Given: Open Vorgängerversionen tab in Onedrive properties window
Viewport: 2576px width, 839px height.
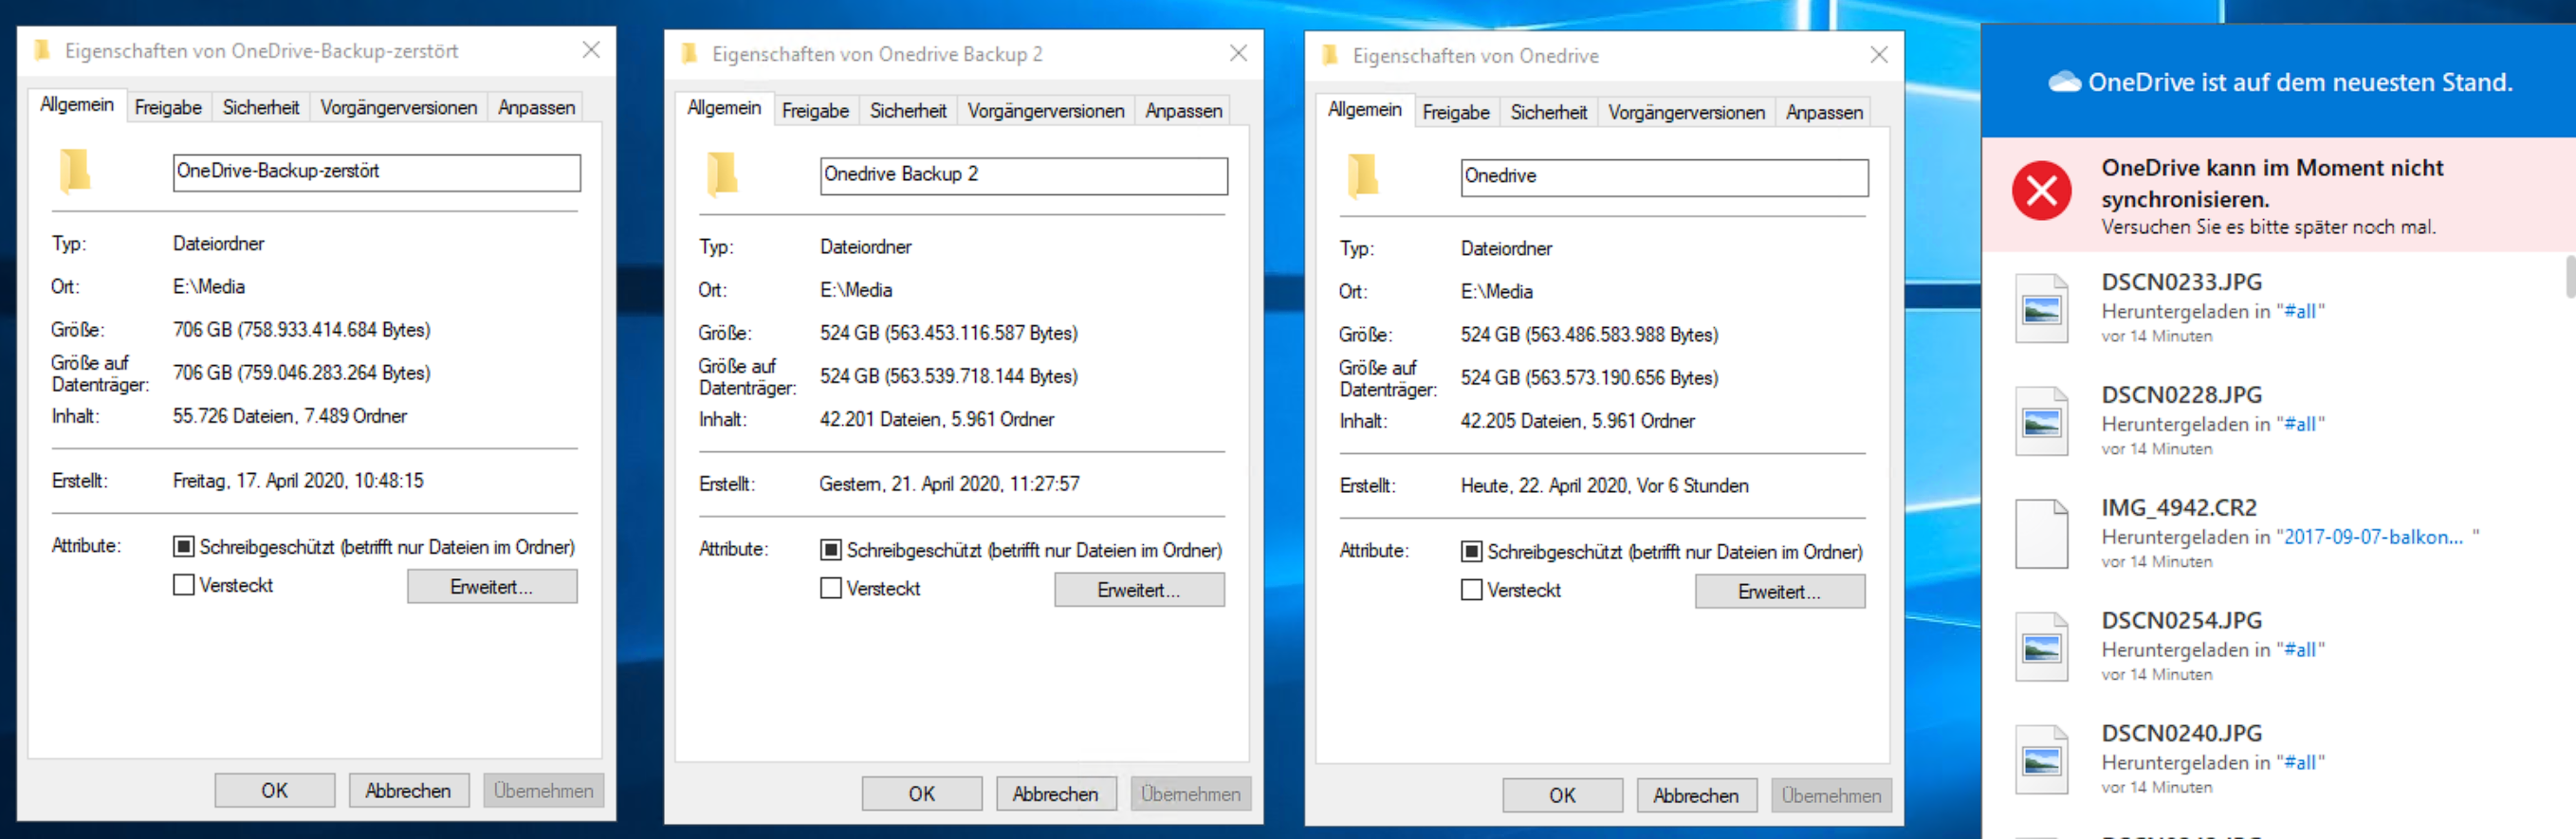Looking at the screenshot, I should (x=1685, y=112).
